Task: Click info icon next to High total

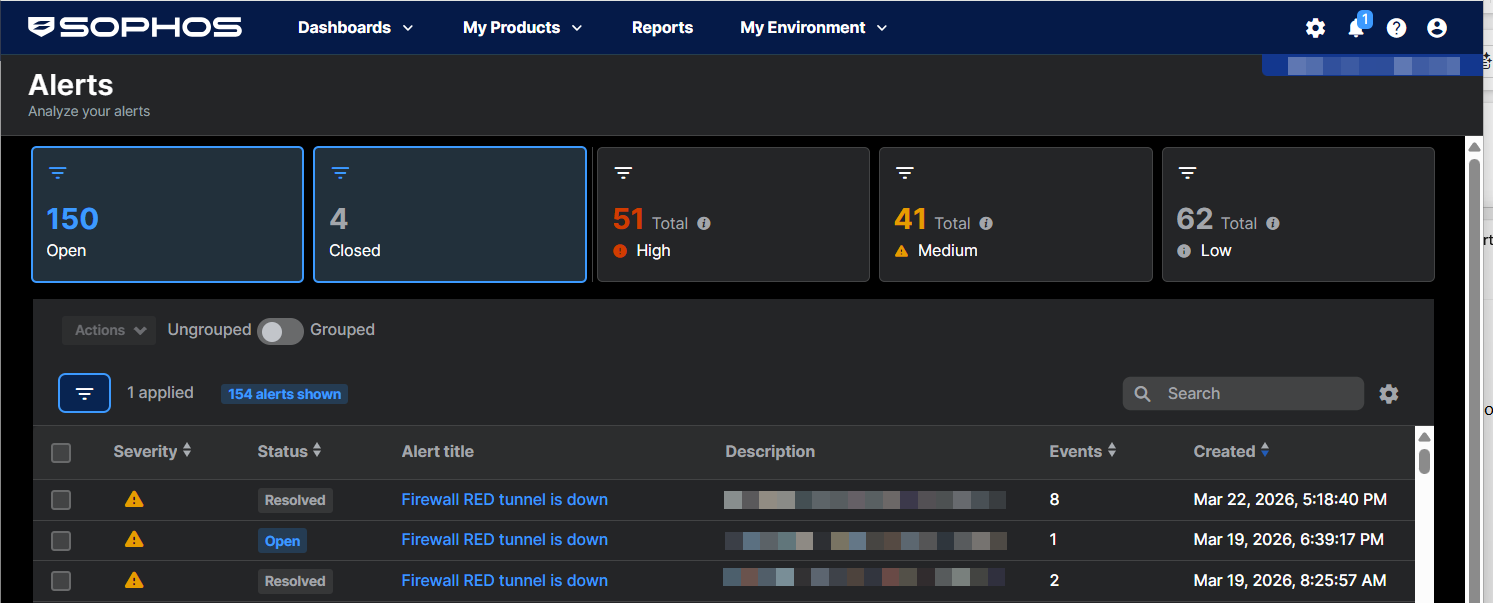Action: [x=704, y=224]
